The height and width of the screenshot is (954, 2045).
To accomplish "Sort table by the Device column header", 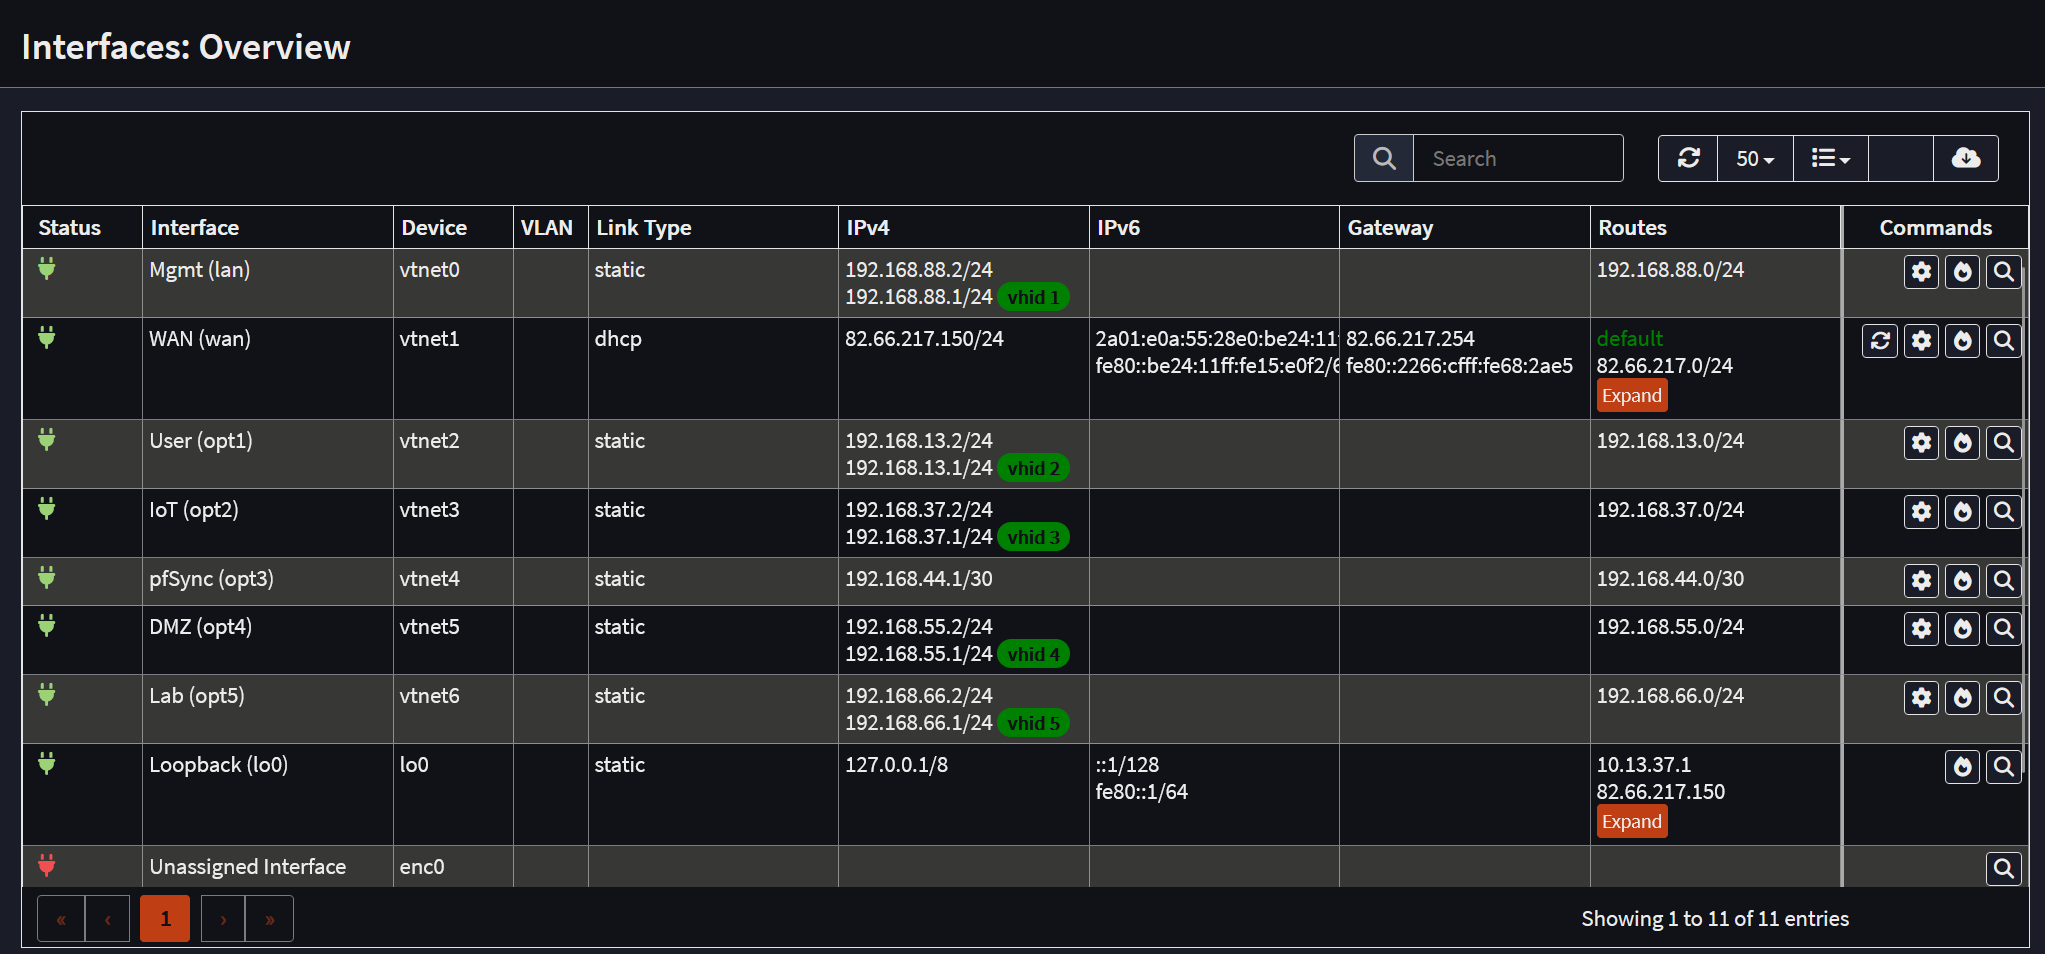I will coord(434,228).
